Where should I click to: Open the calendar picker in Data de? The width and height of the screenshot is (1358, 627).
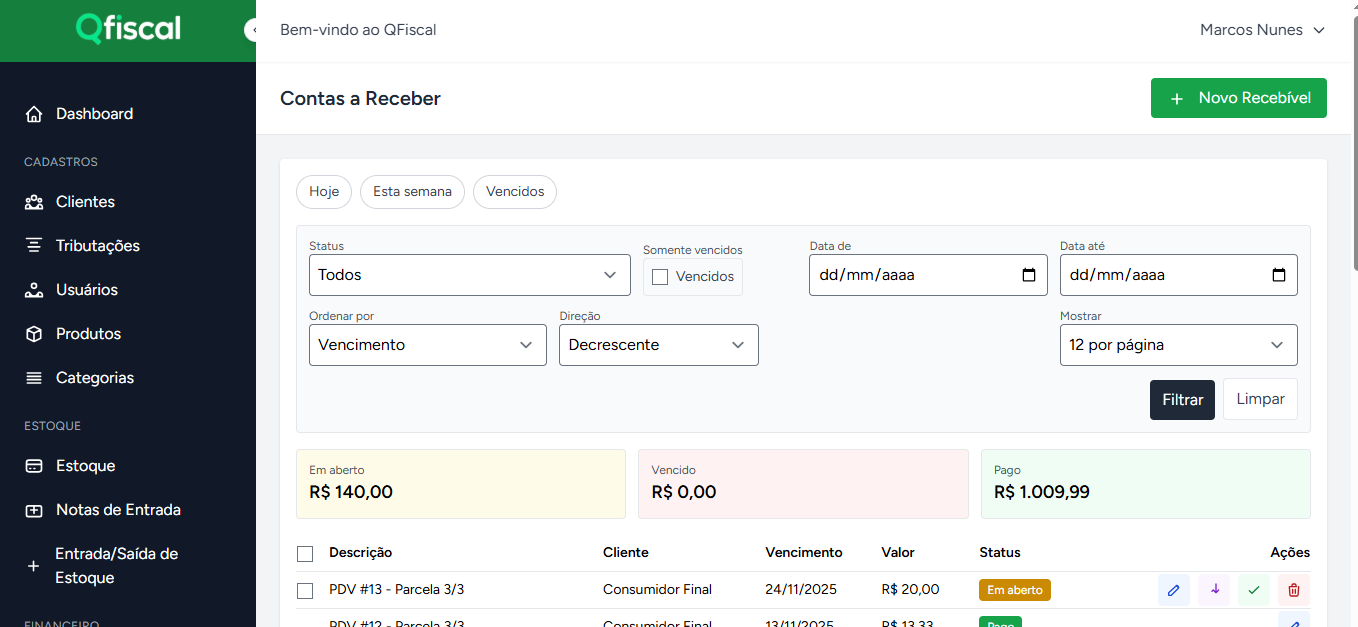(1029, 275)
